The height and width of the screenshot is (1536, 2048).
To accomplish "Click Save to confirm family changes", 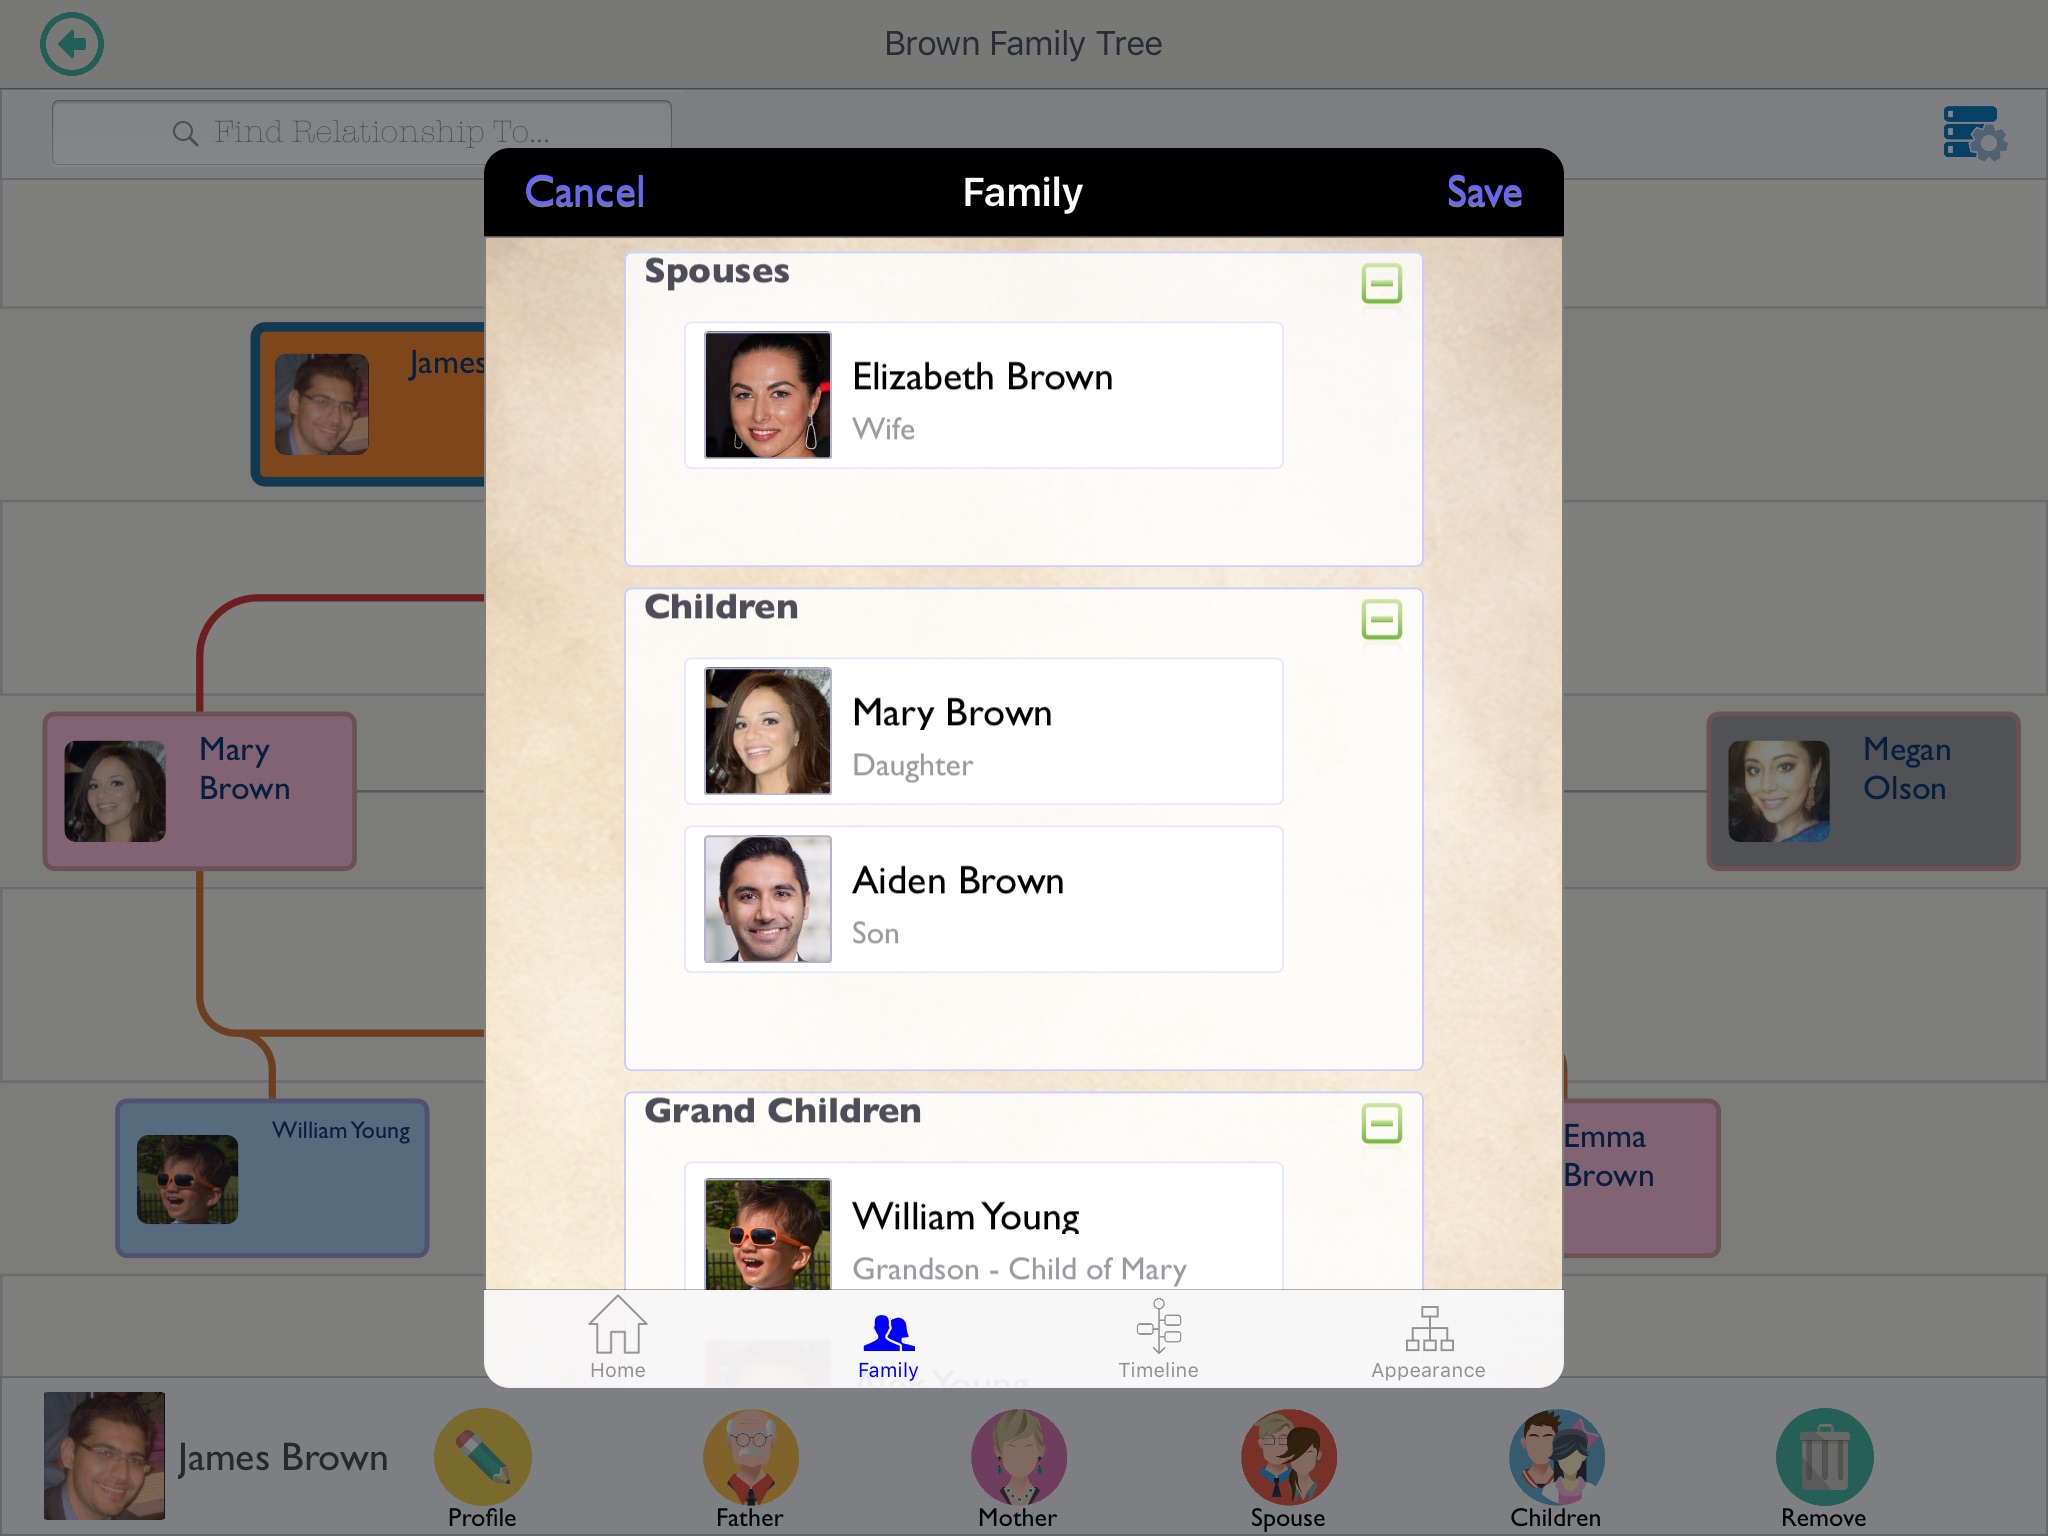I will [x=1484, y=190].
